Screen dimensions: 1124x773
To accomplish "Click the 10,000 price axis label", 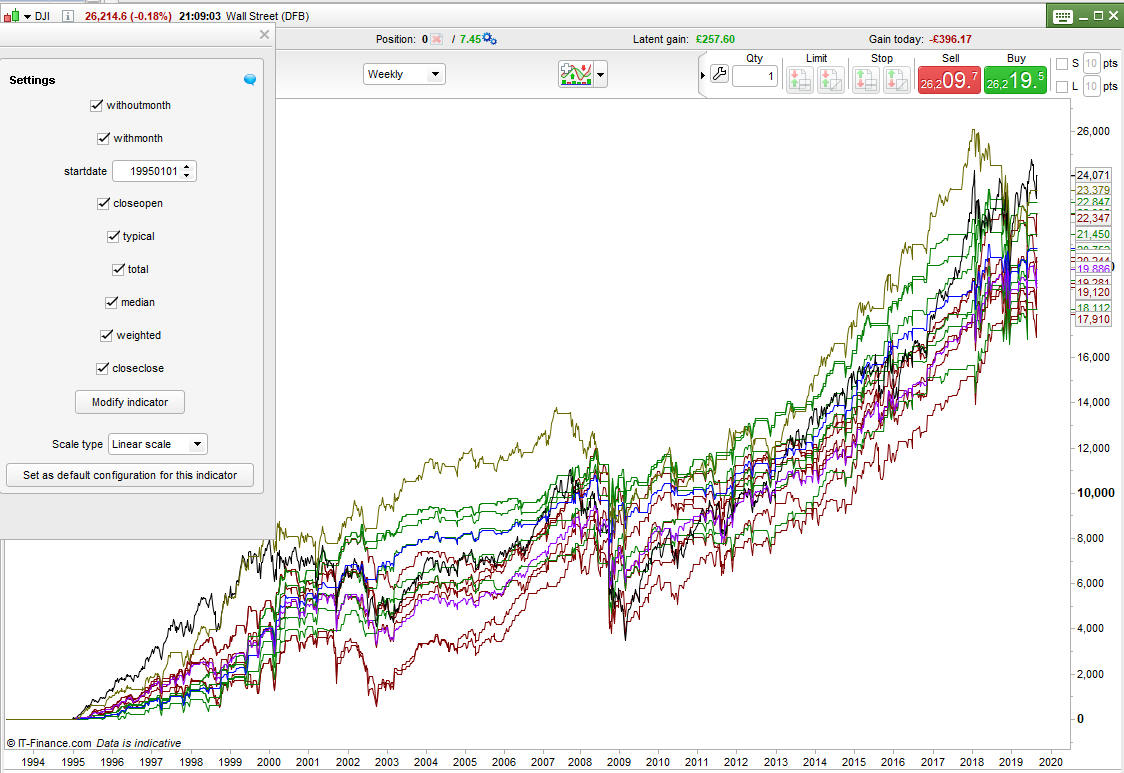I will point(1096,493).
